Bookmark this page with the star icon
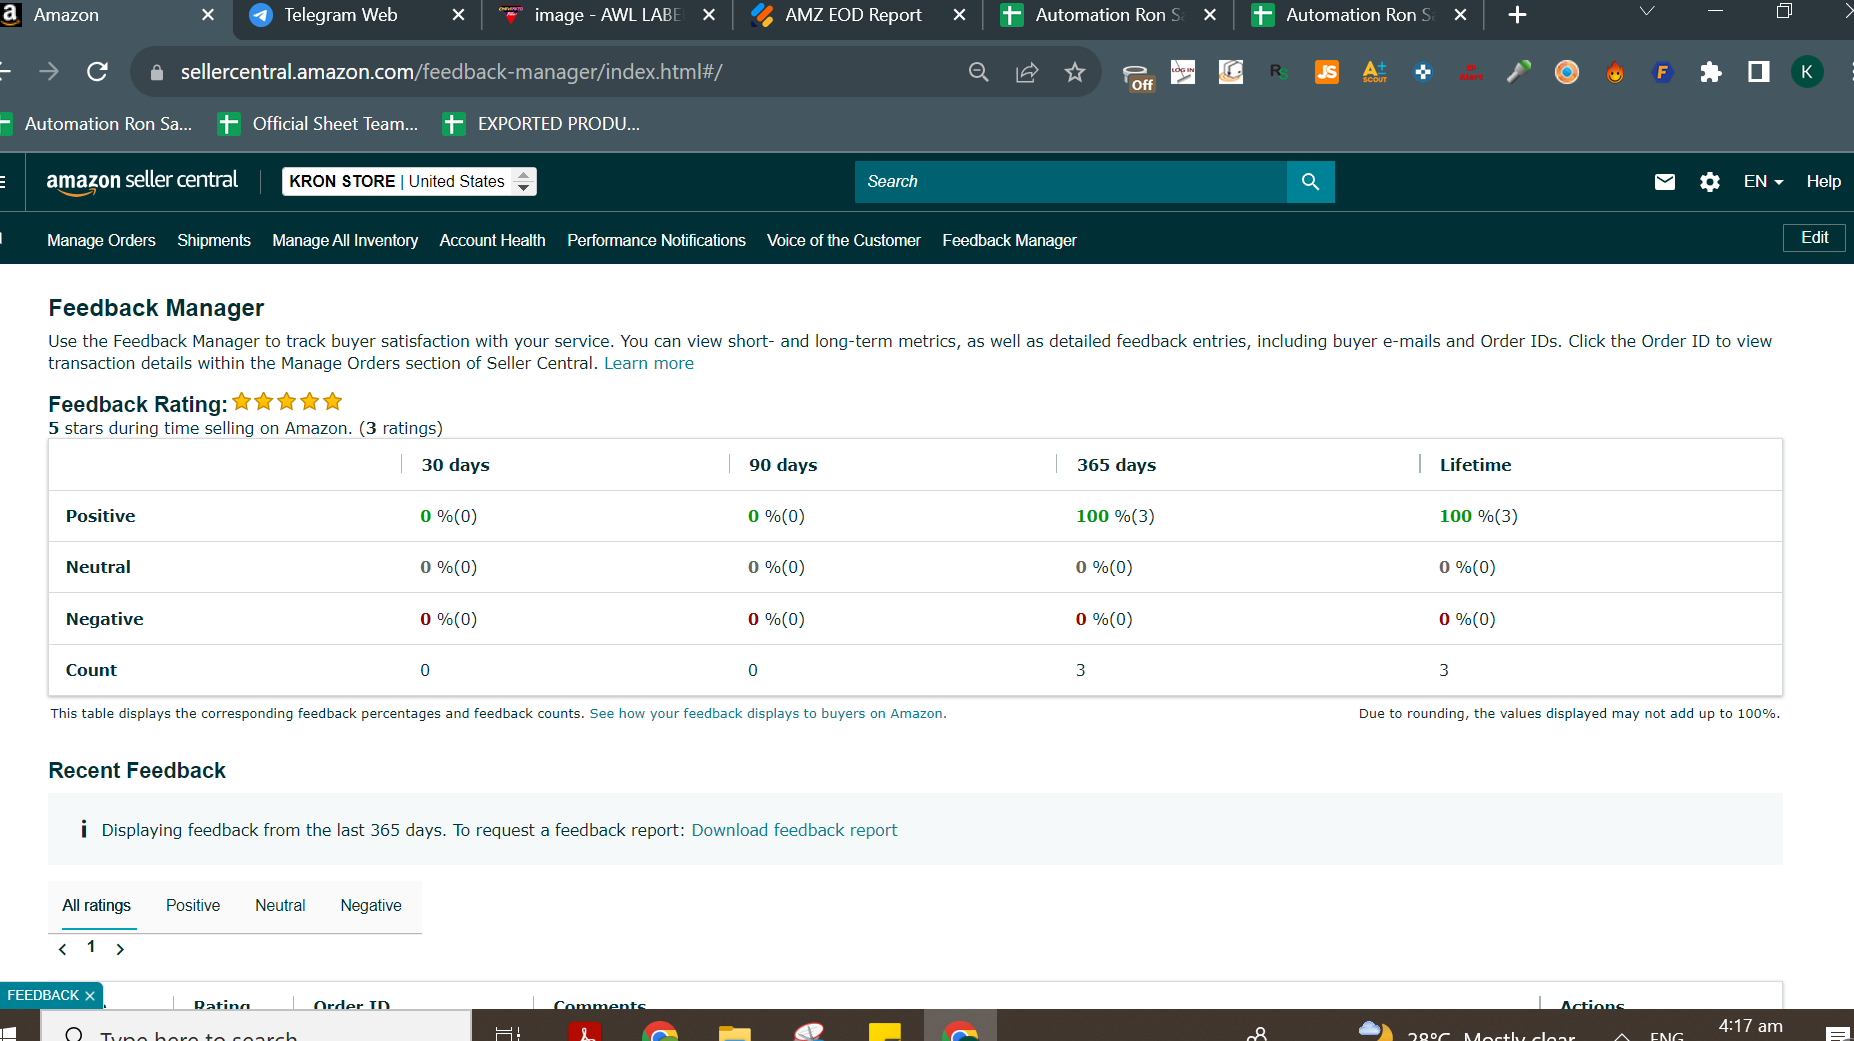 (x=1075, y=72)
